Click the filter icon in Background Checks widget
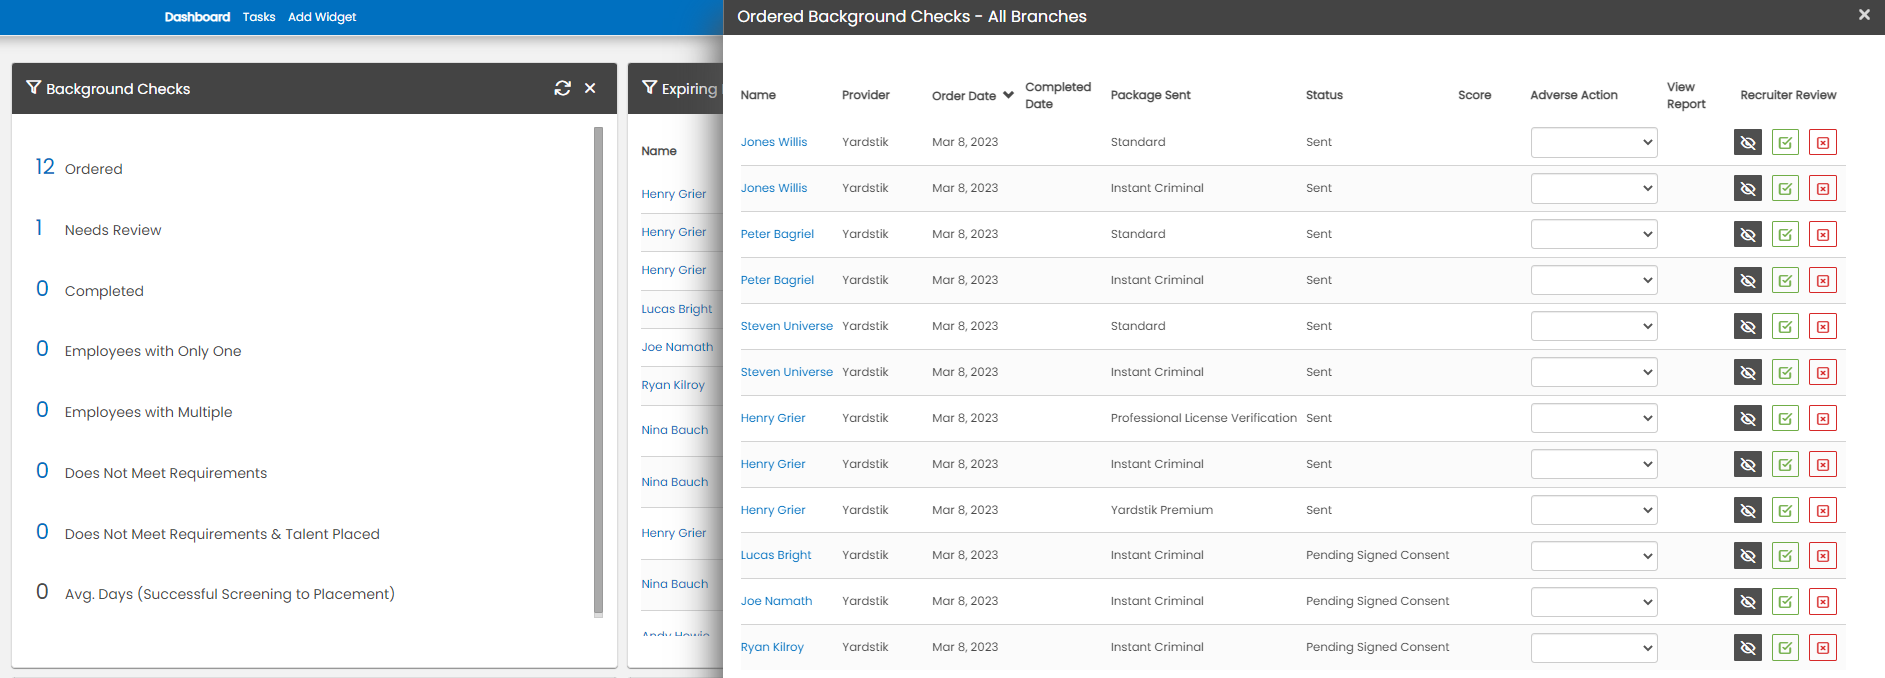 [34, 88]
